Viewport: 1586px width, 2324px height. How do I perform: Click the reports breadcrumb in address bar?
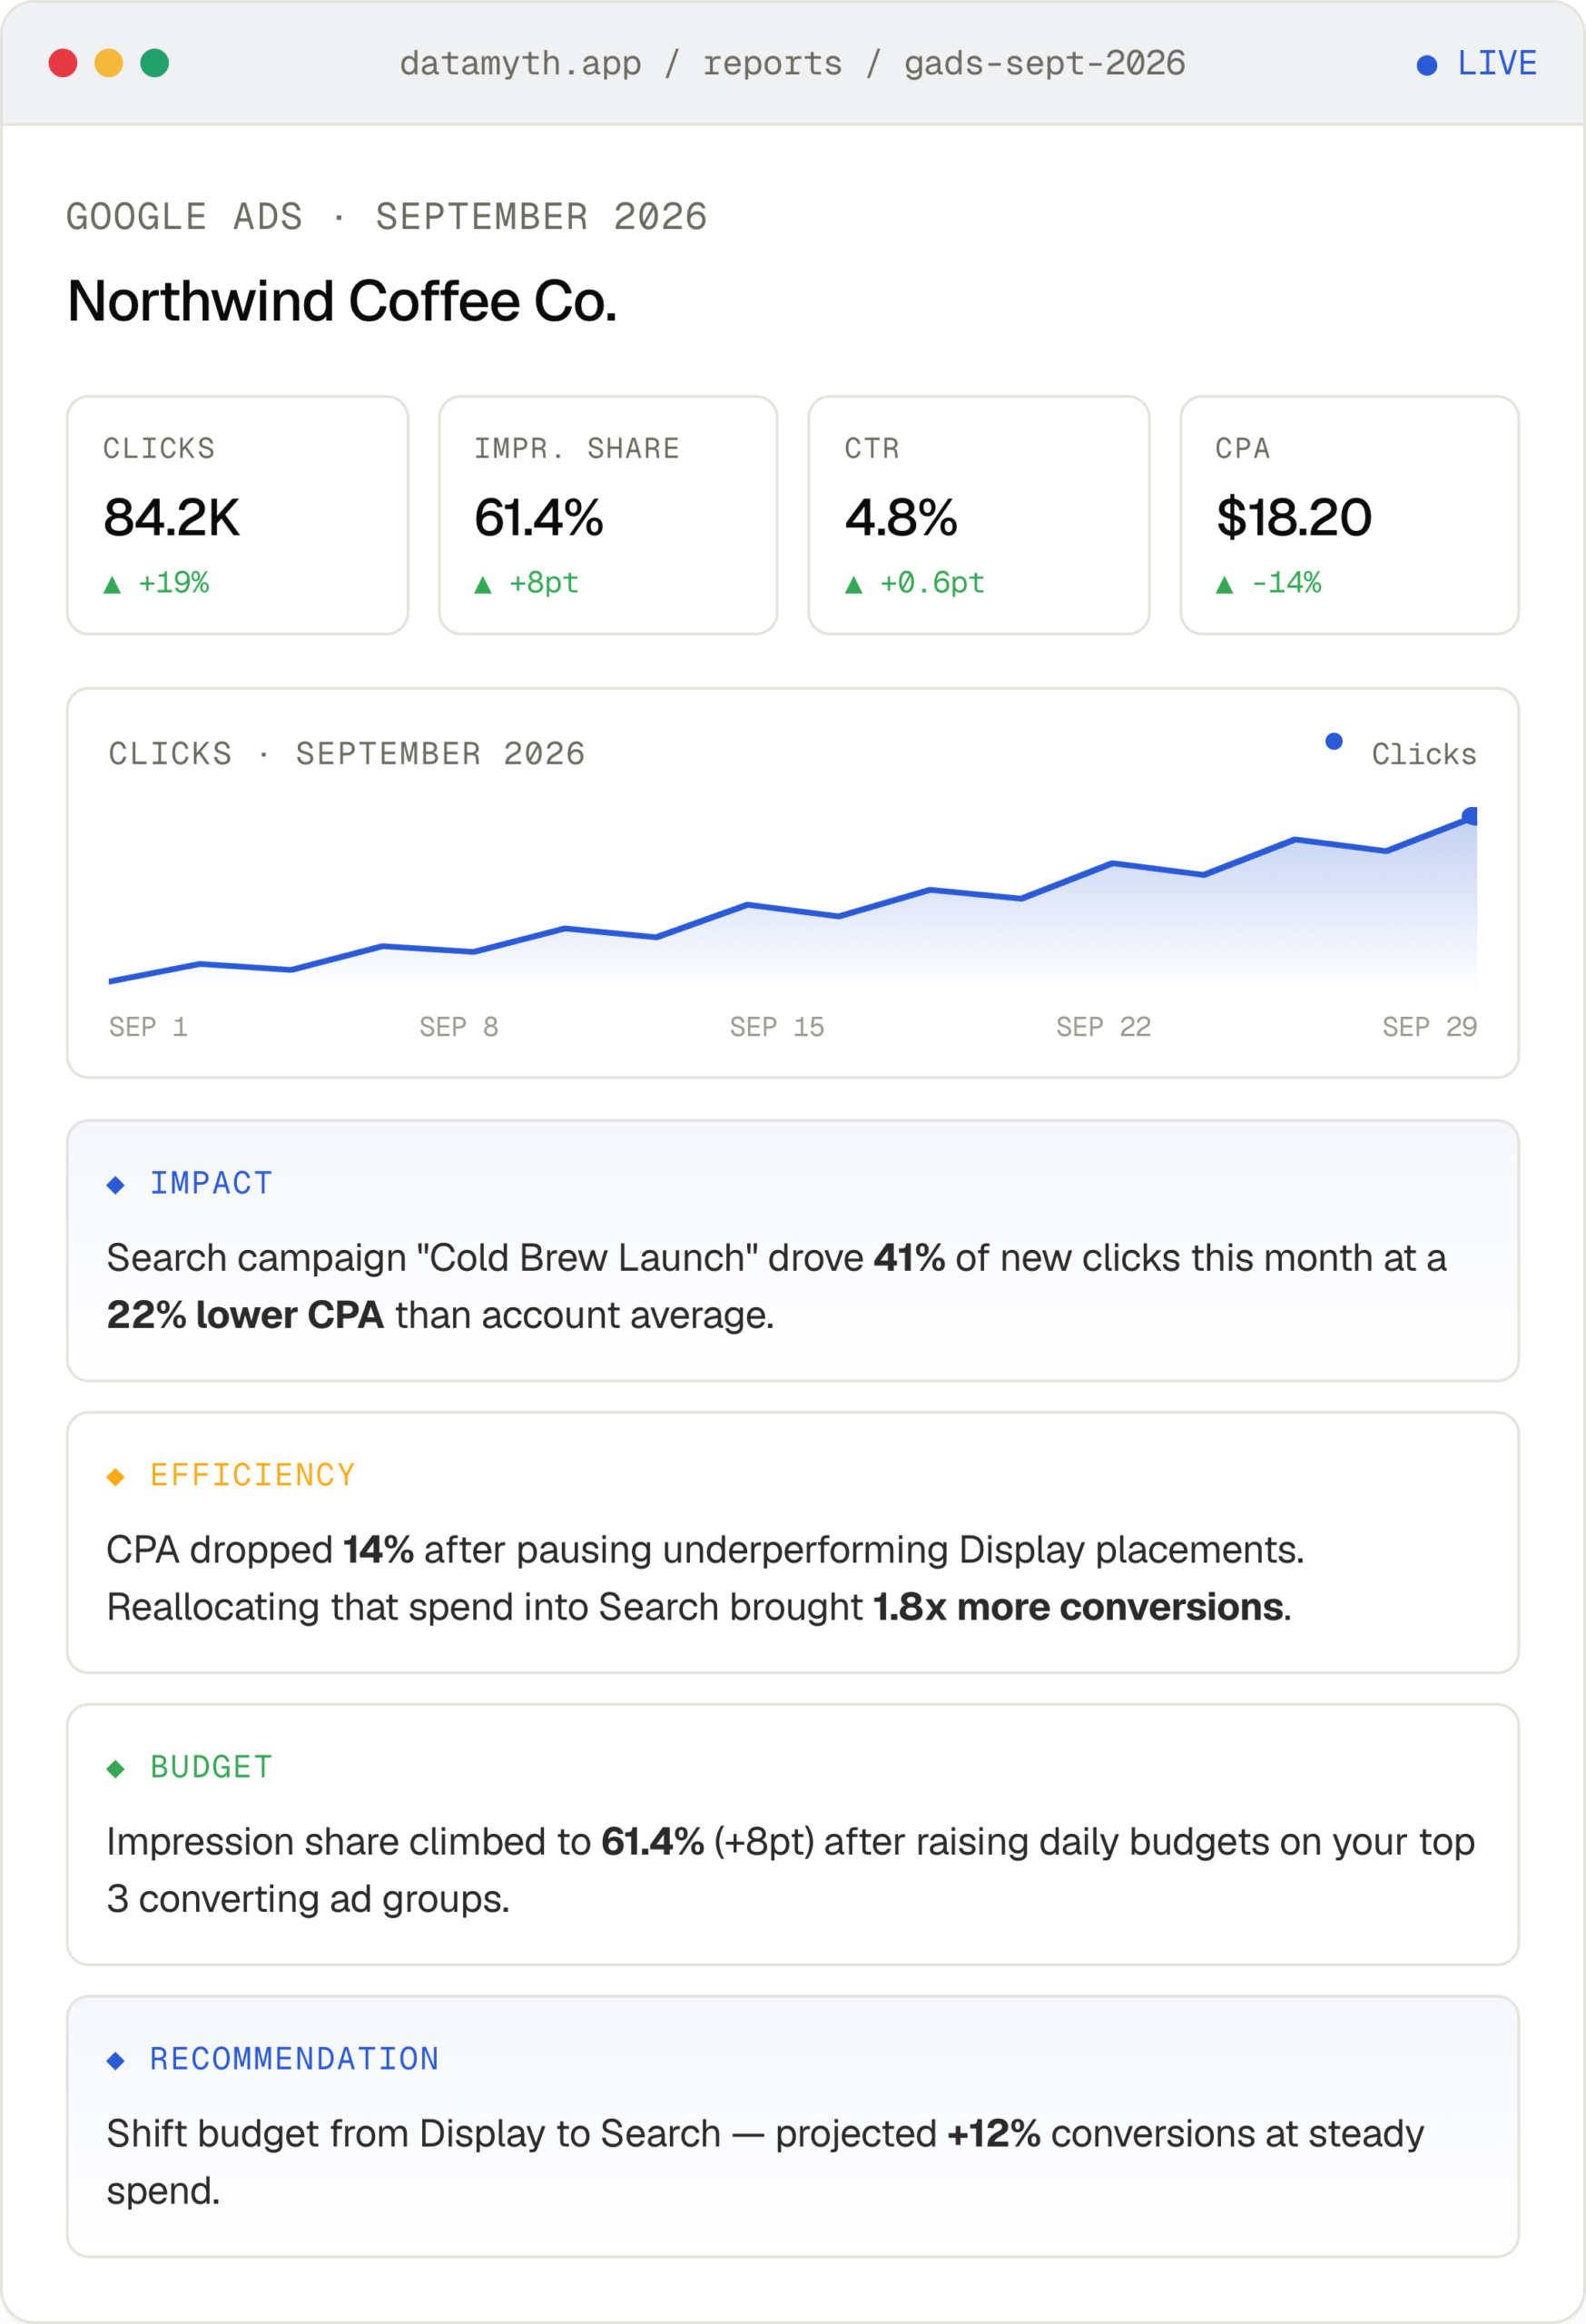pos(772,64)
